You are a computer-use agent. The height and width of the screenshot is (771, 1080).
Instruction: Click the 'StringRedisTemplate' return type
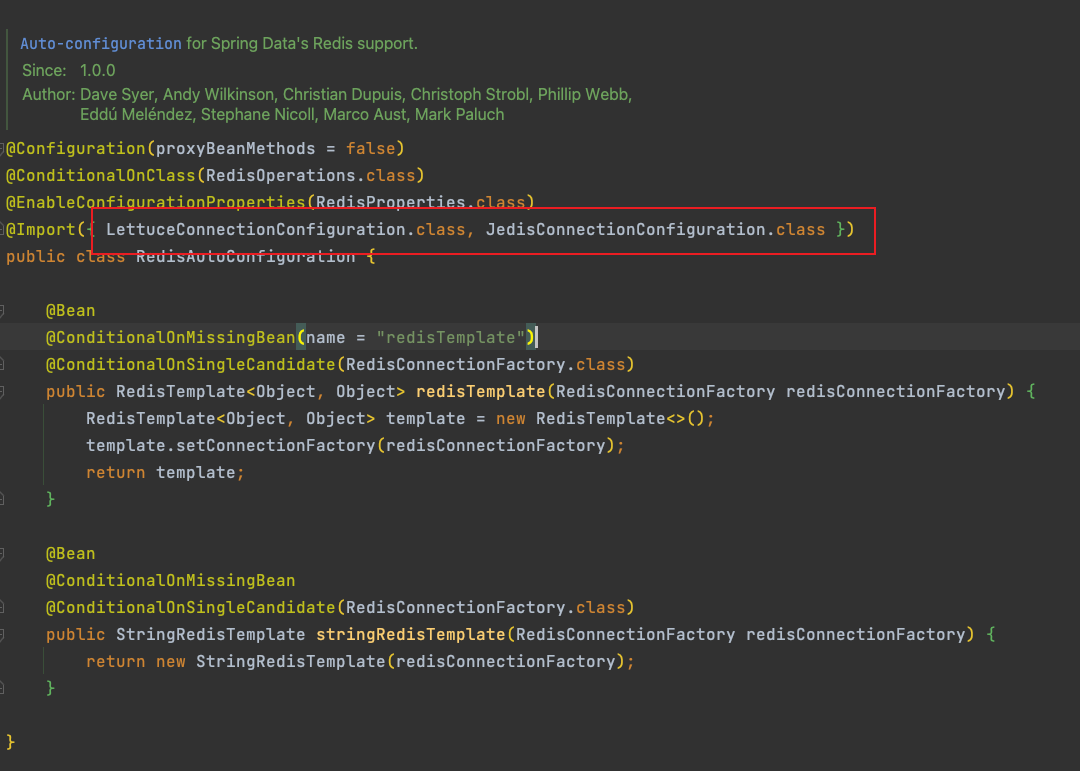pos(210,635)
